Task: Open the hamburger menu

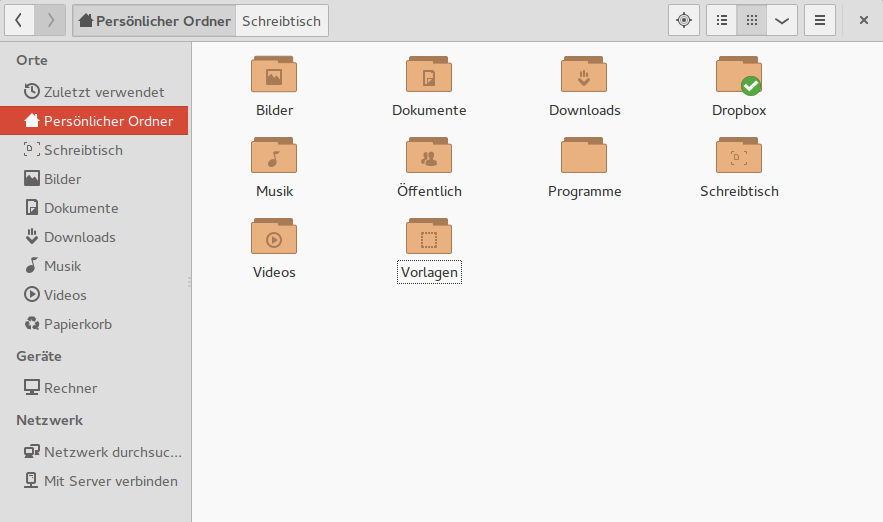Action: click(x=819, y=20)
